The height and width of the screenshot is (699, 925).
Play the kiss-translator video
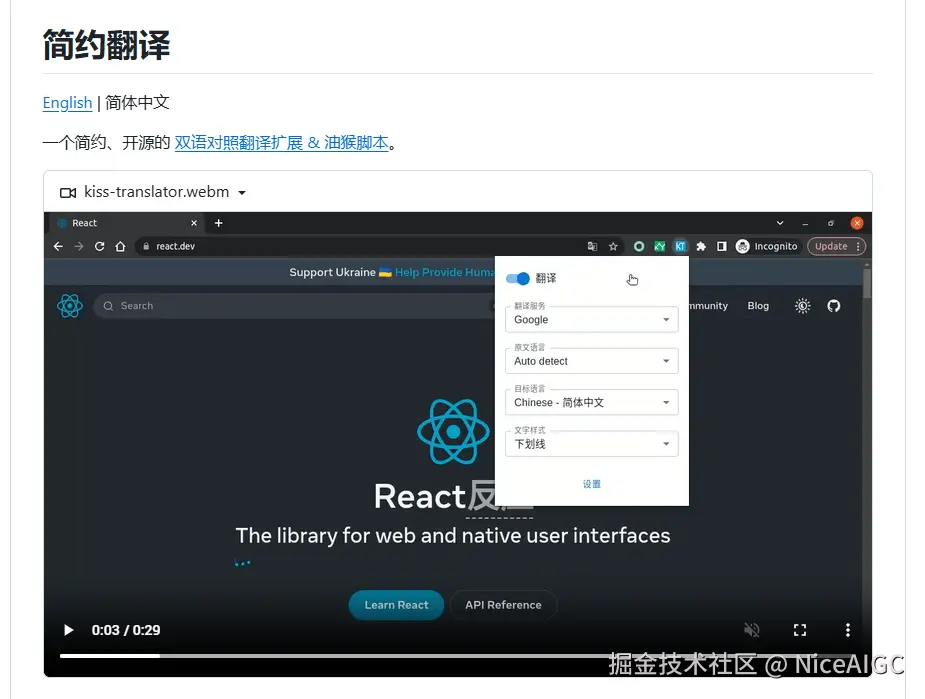coord(68,630)
